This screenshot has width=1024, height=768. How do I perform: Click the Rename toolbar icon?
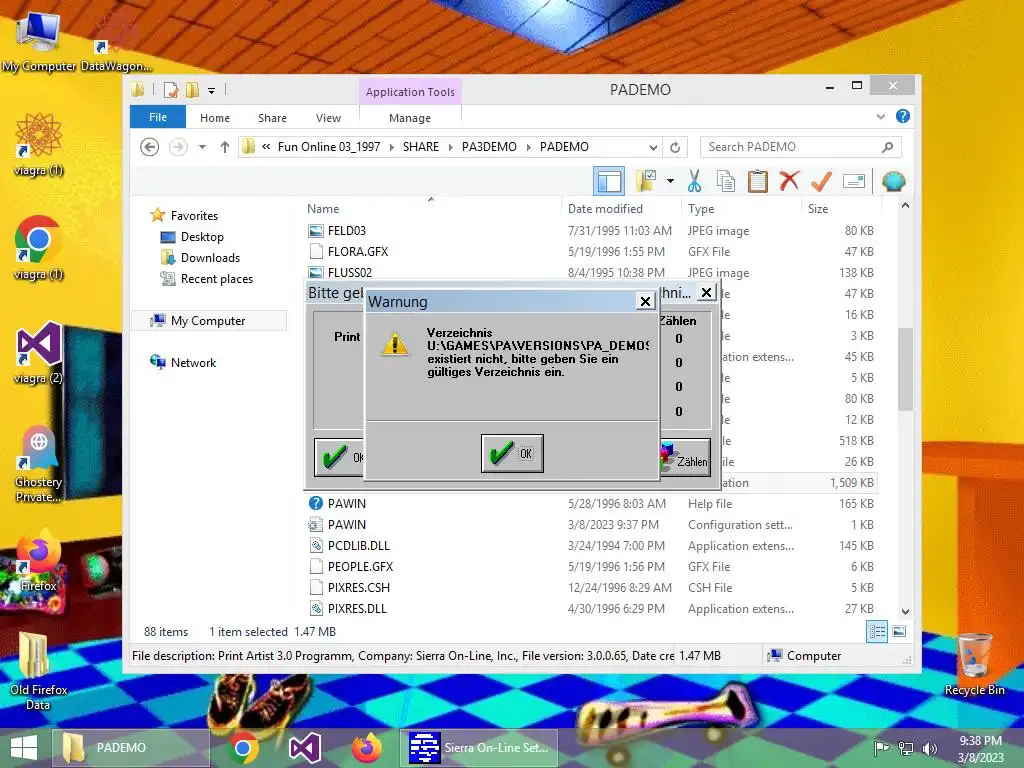coord(854,181)
